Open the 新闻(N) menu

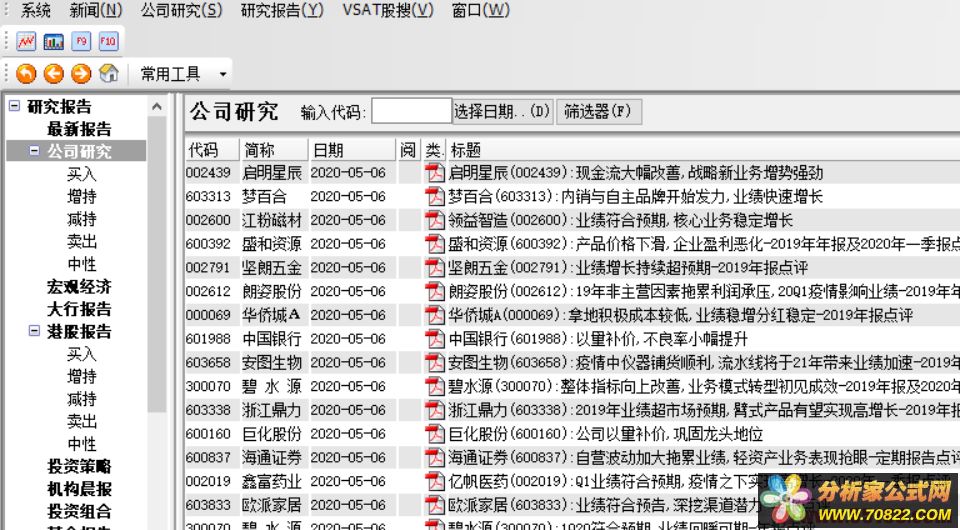point(96,10)
